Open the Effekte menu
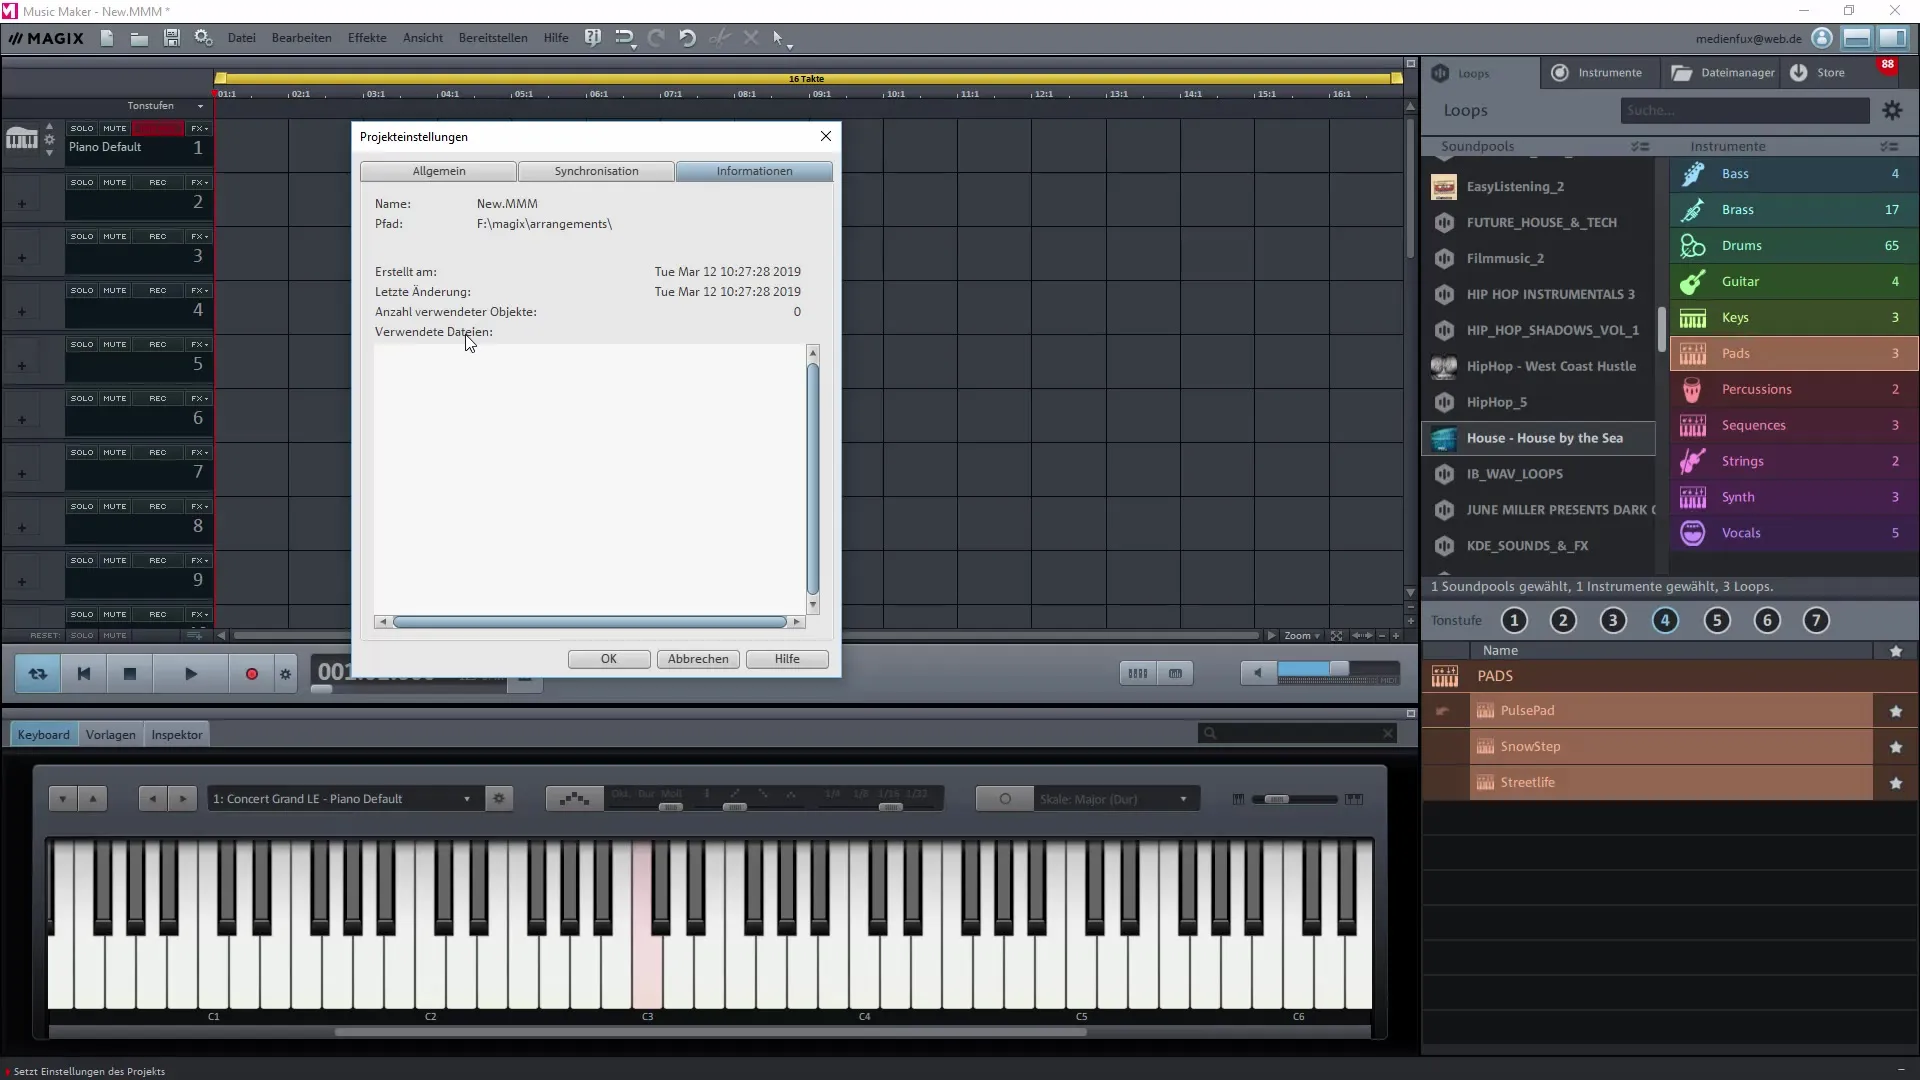This screenshot has height=1080, width=1920. point(367,38)
